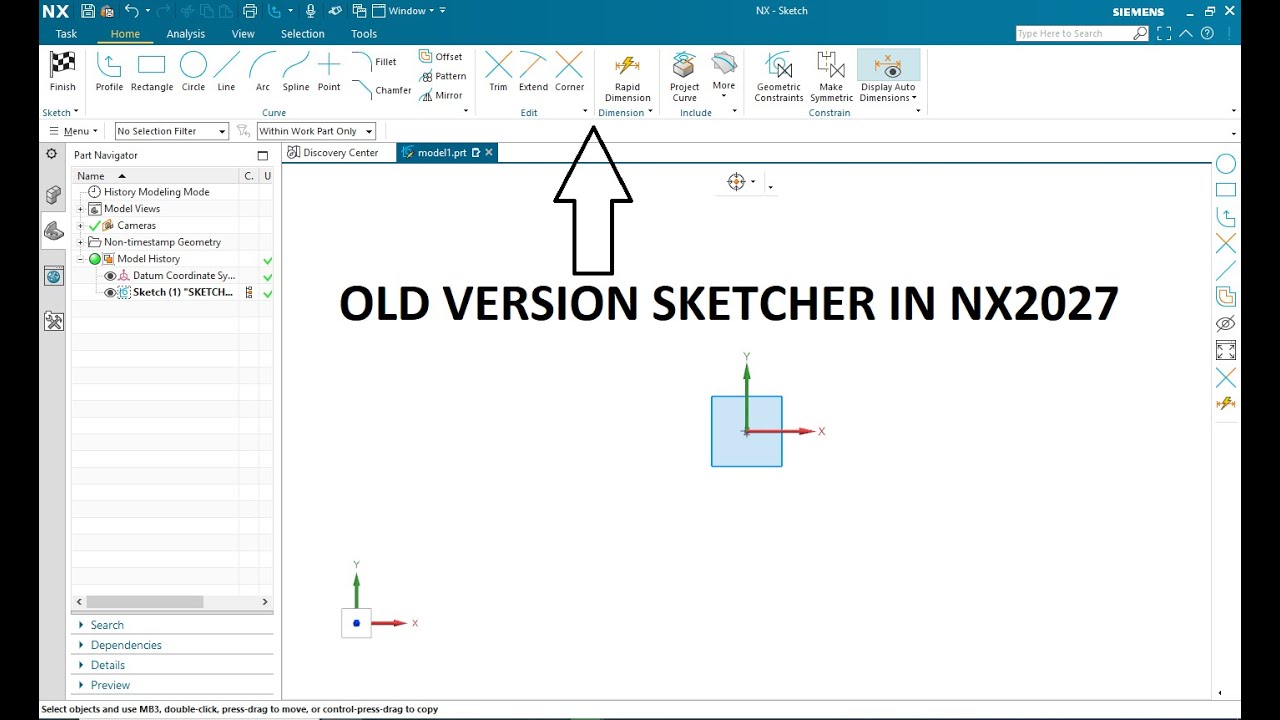
Task: Click the Pattern curve tool
Action: pyautogui.click(x=443, y=76)
